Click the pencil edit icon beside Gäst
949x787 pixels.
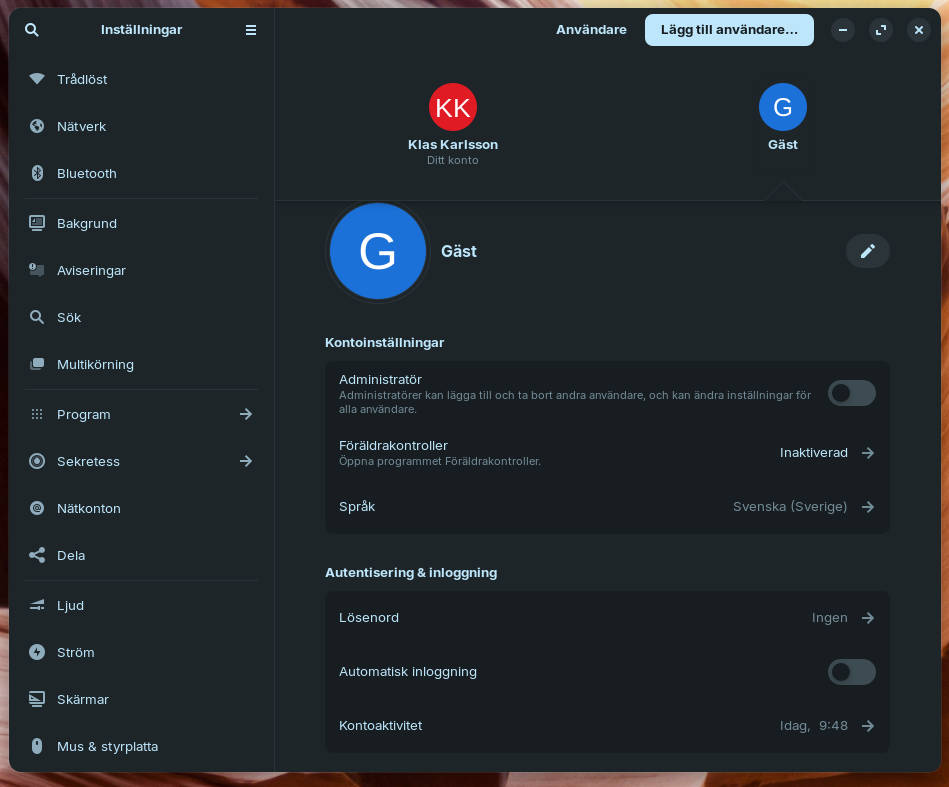[867, 251]
